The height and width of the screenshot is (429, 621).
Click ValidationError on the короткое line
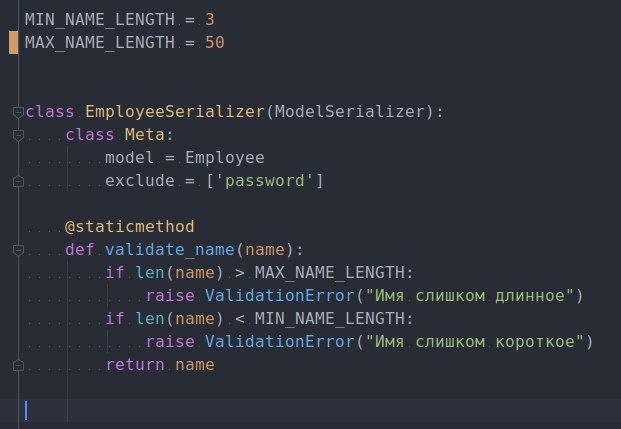(280, 341)
